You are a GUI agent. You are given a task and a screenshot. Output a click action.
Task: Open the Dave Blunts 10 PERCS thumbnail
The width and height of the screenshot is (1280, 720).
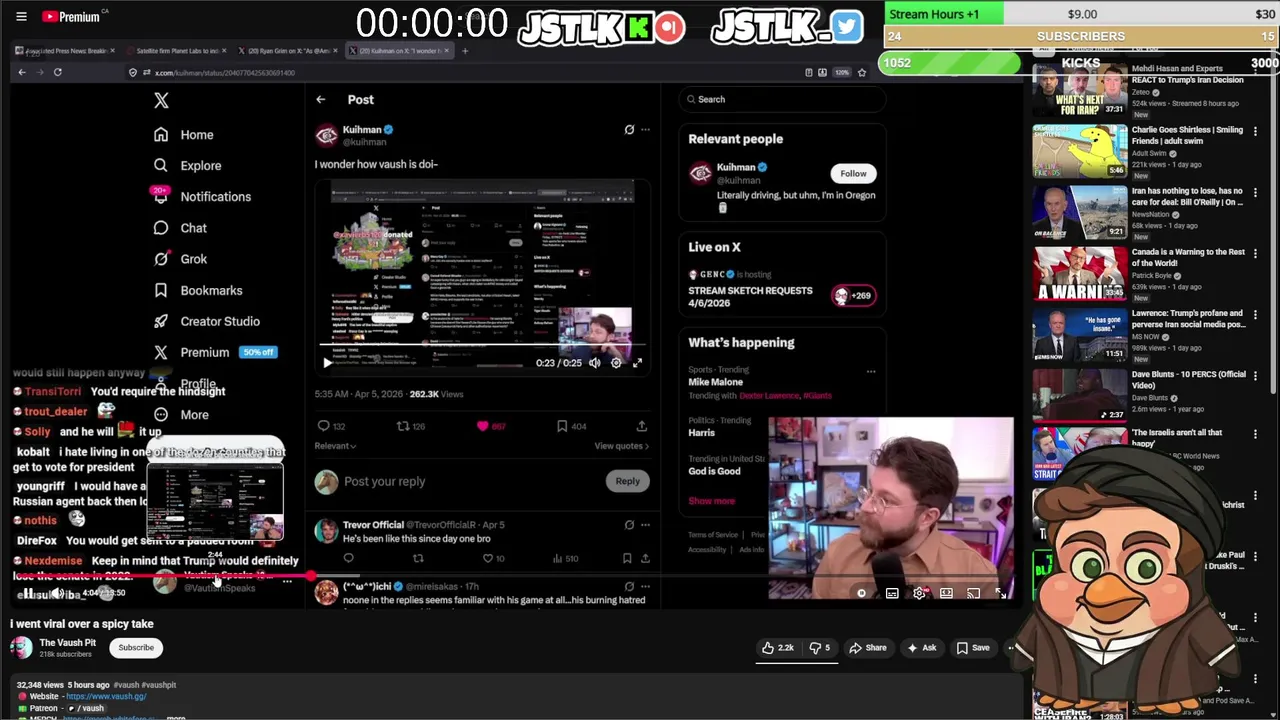coord(1080,395)
